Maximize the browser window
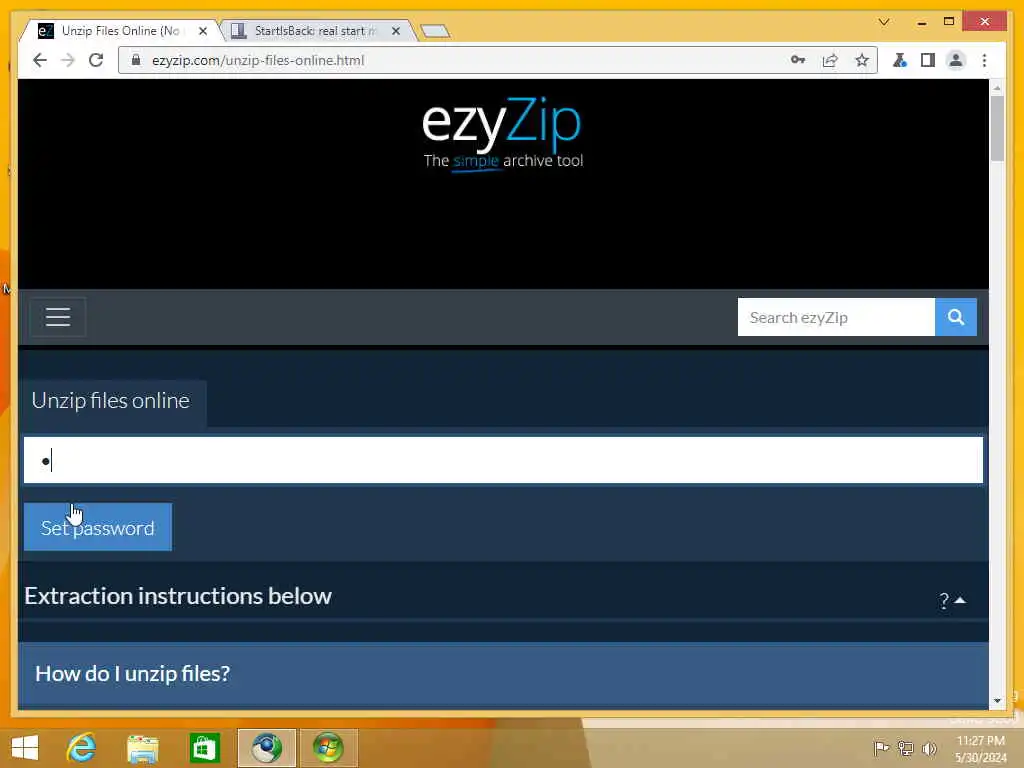The width and height of the screenshot is (1024, 768). [x=949, y=22]
